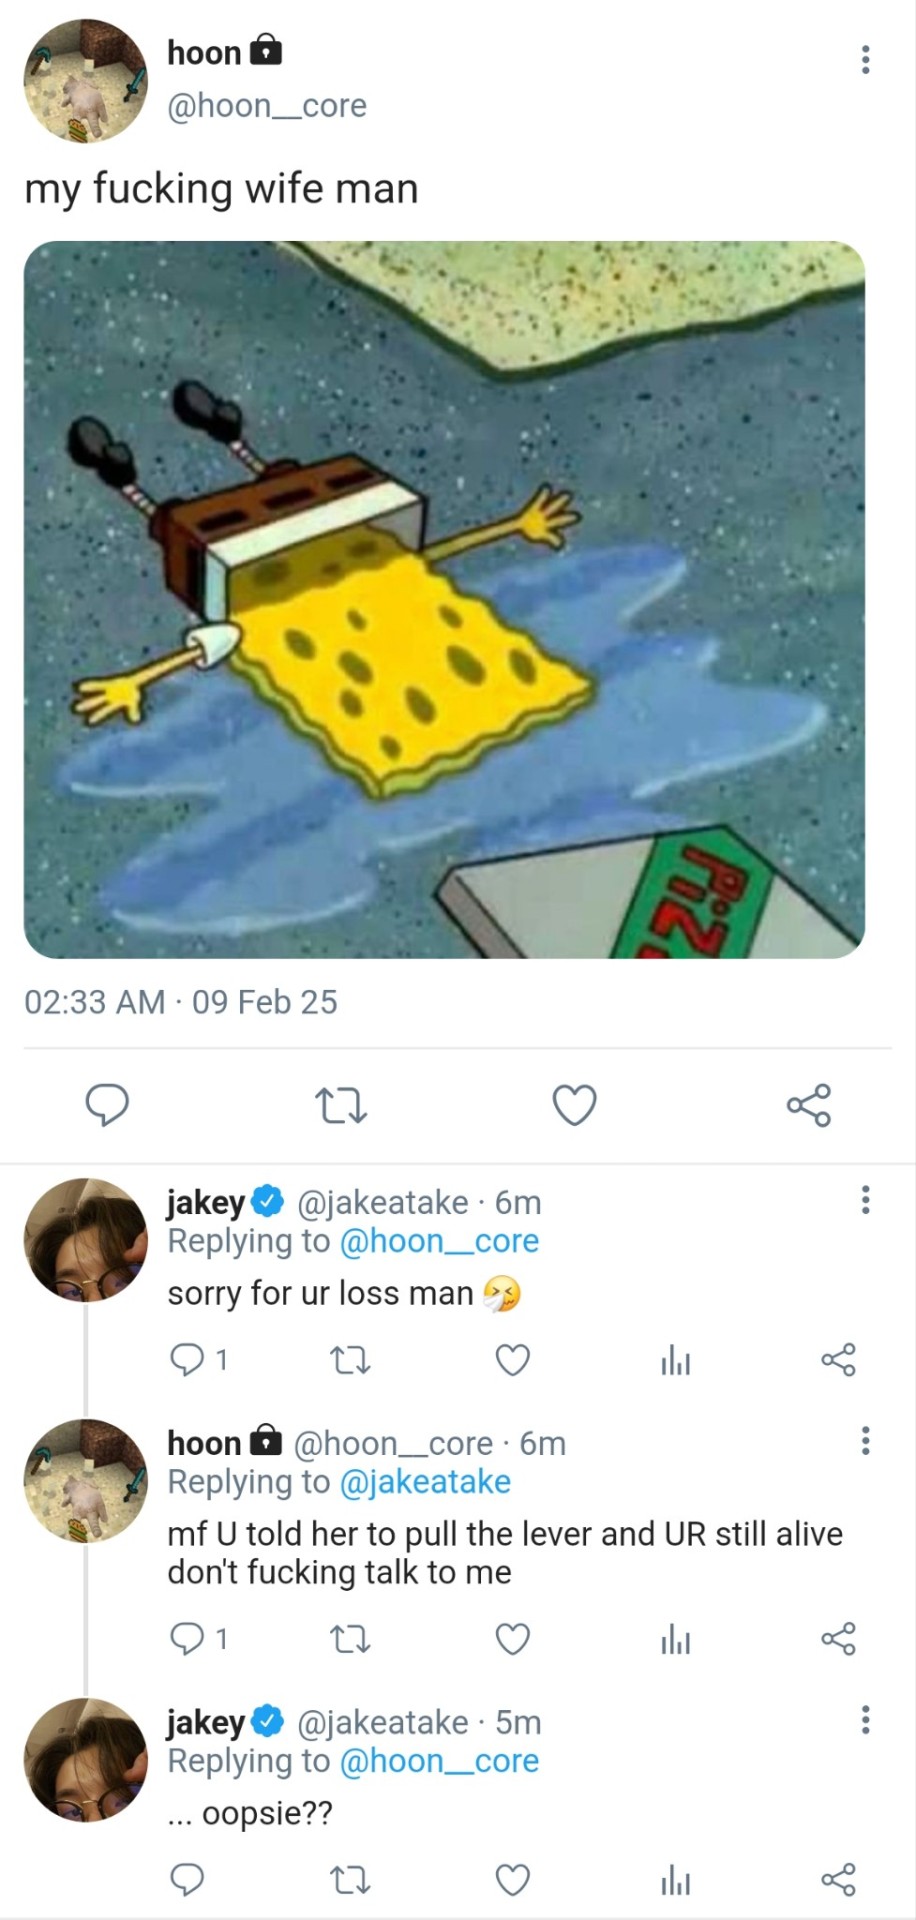Viewport: 916px width, 1920px height.
Task: Like the main "my wife man" tweet
Action: click(575, 1106)
